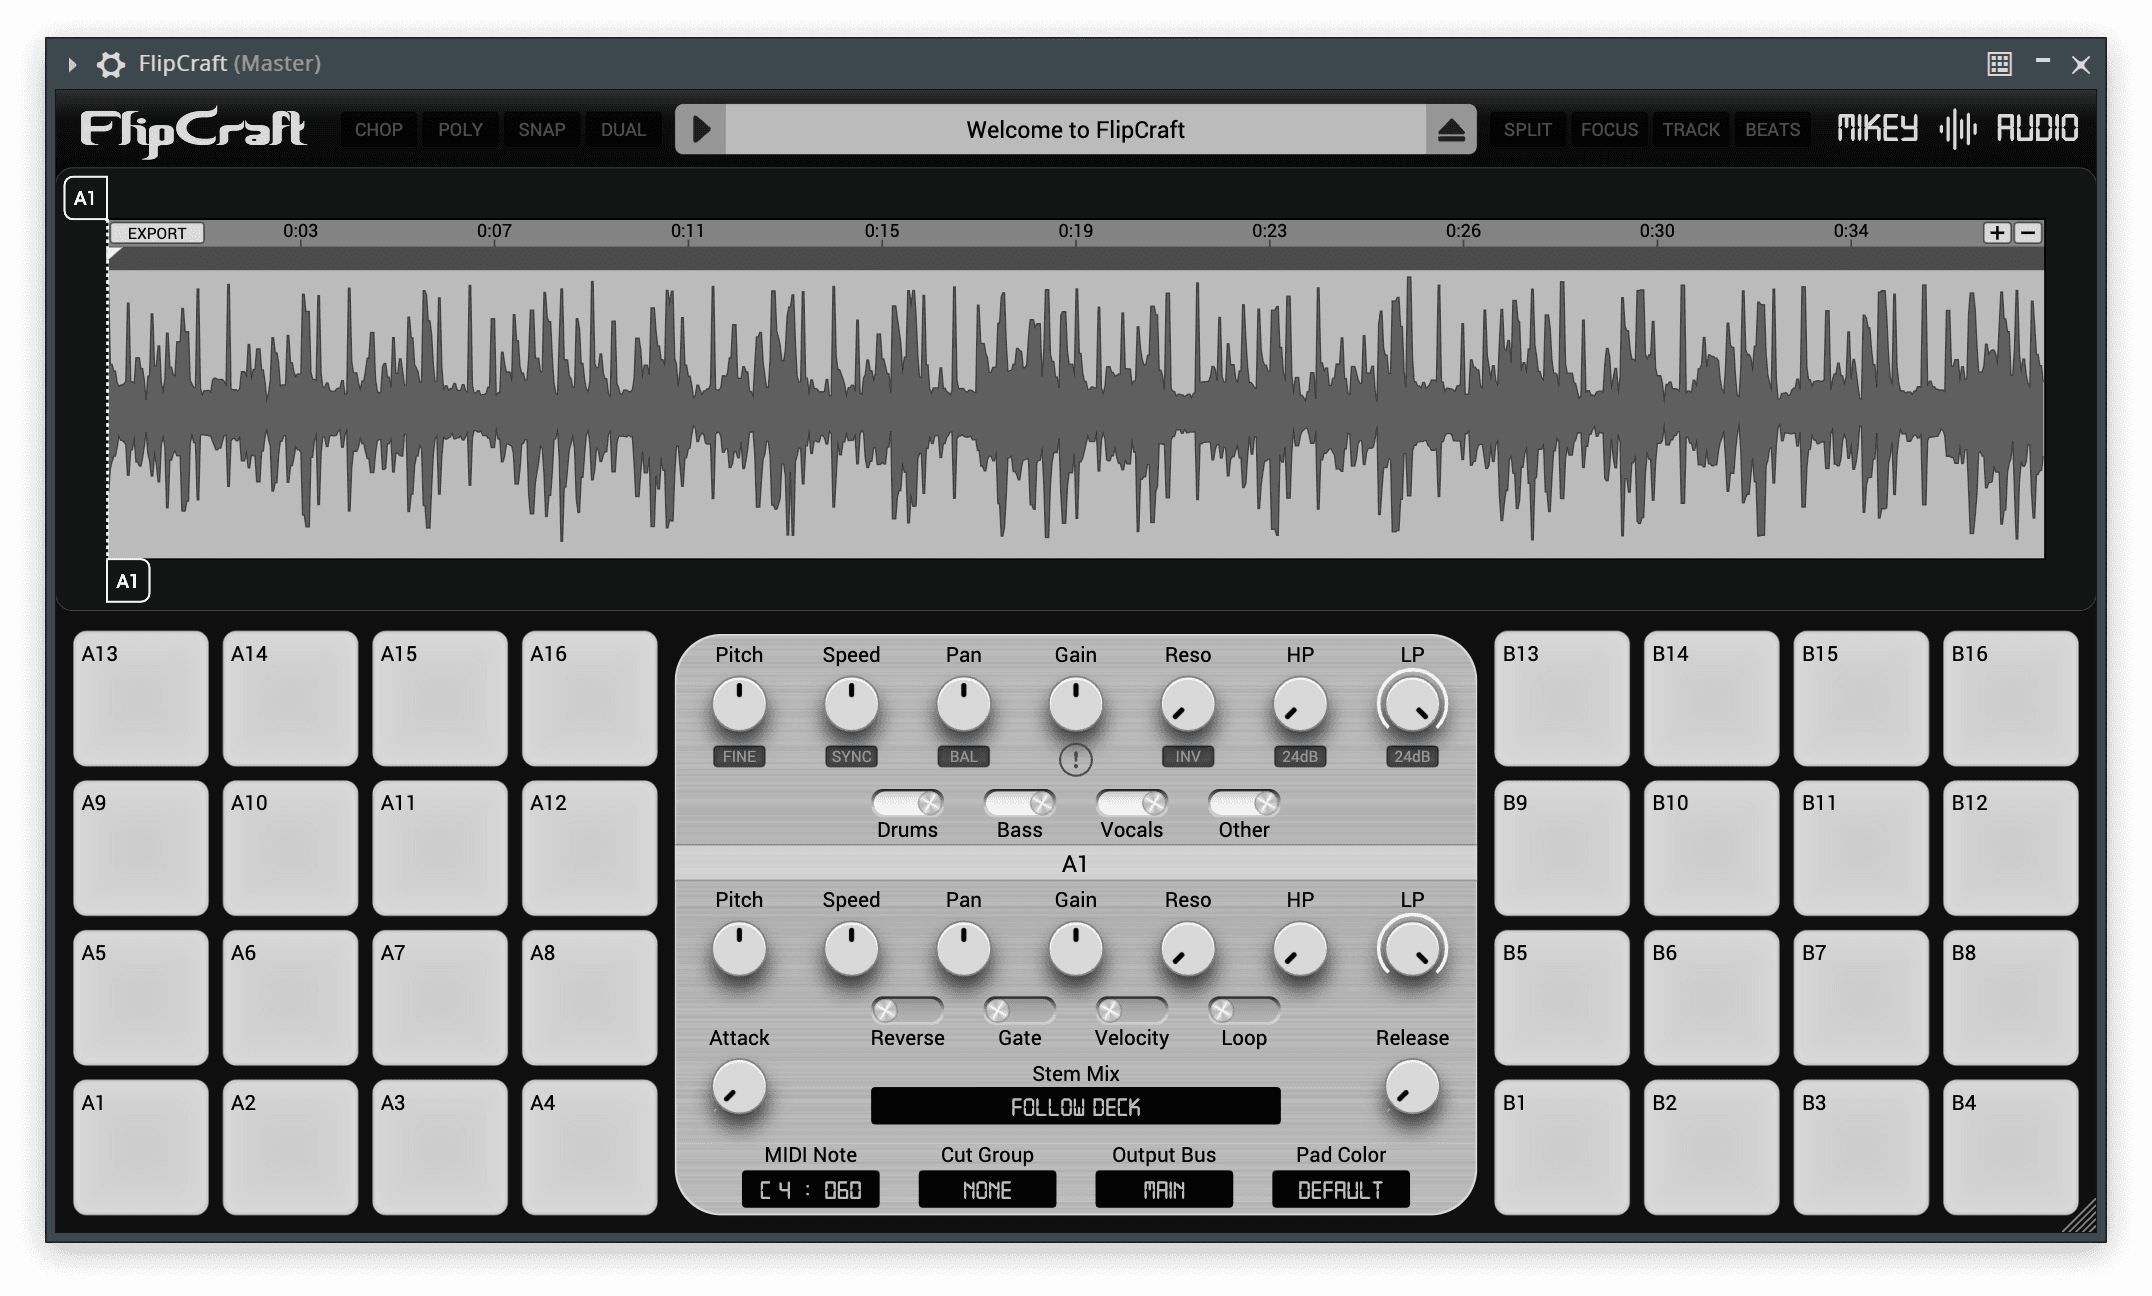Switch to the TRACK view
Viewport: 2152px width, 1296px height.
1691,130
